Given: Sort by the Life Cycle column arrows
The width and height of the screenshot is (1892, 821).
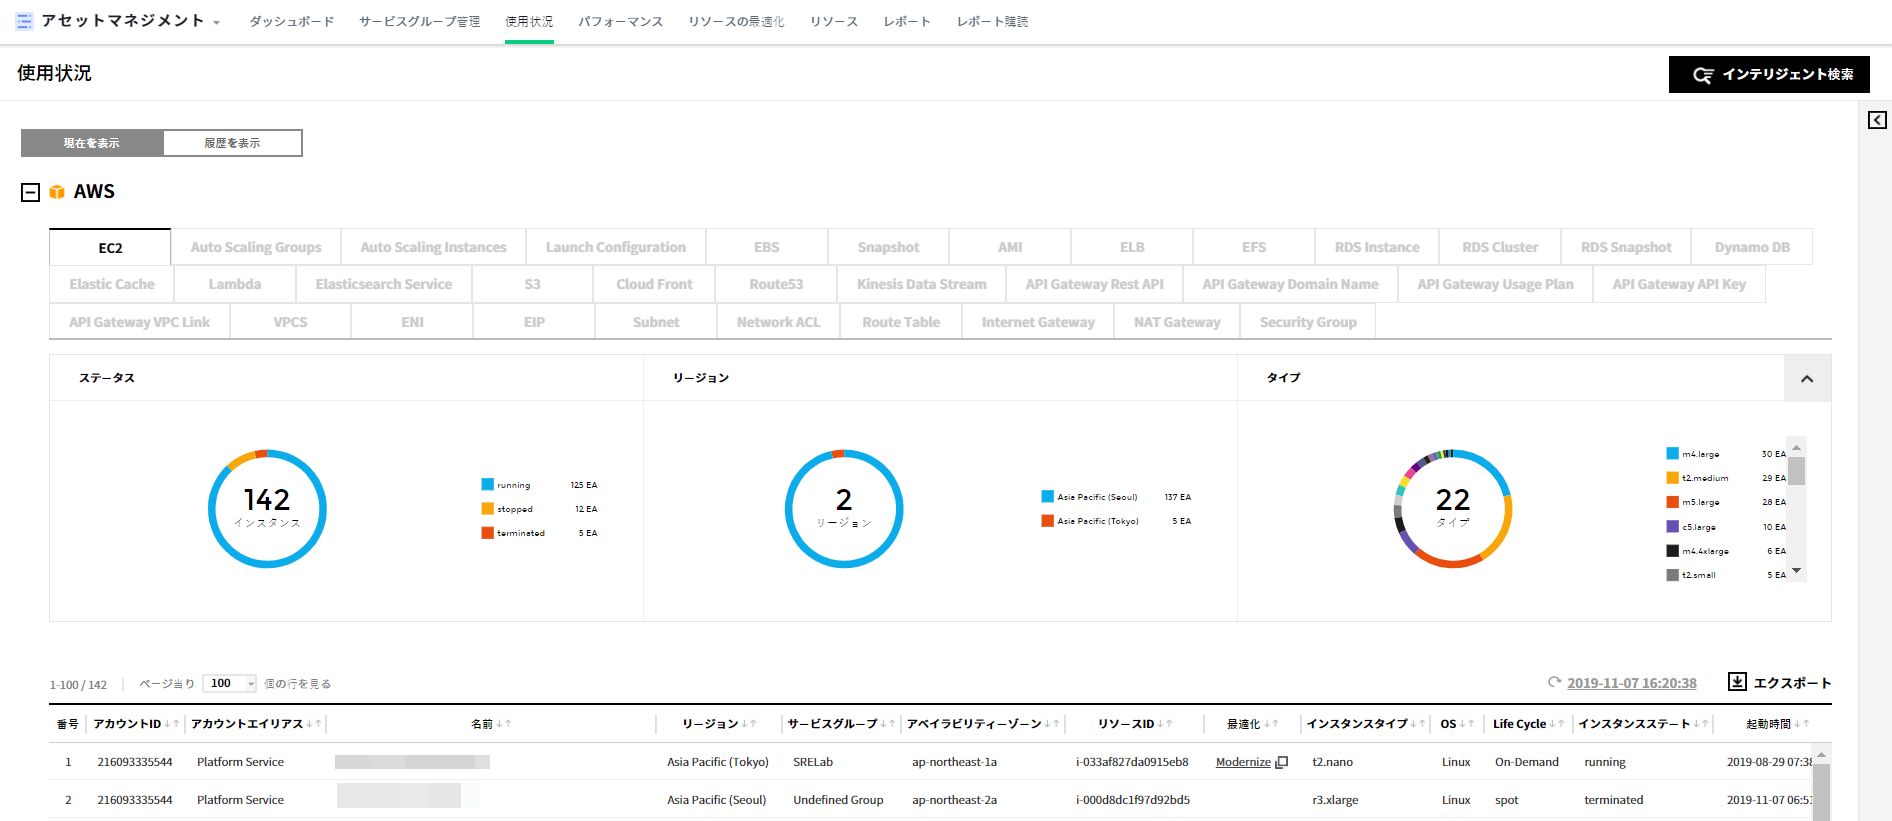Looking at the screenshot, I should (x=1556, y=724).
